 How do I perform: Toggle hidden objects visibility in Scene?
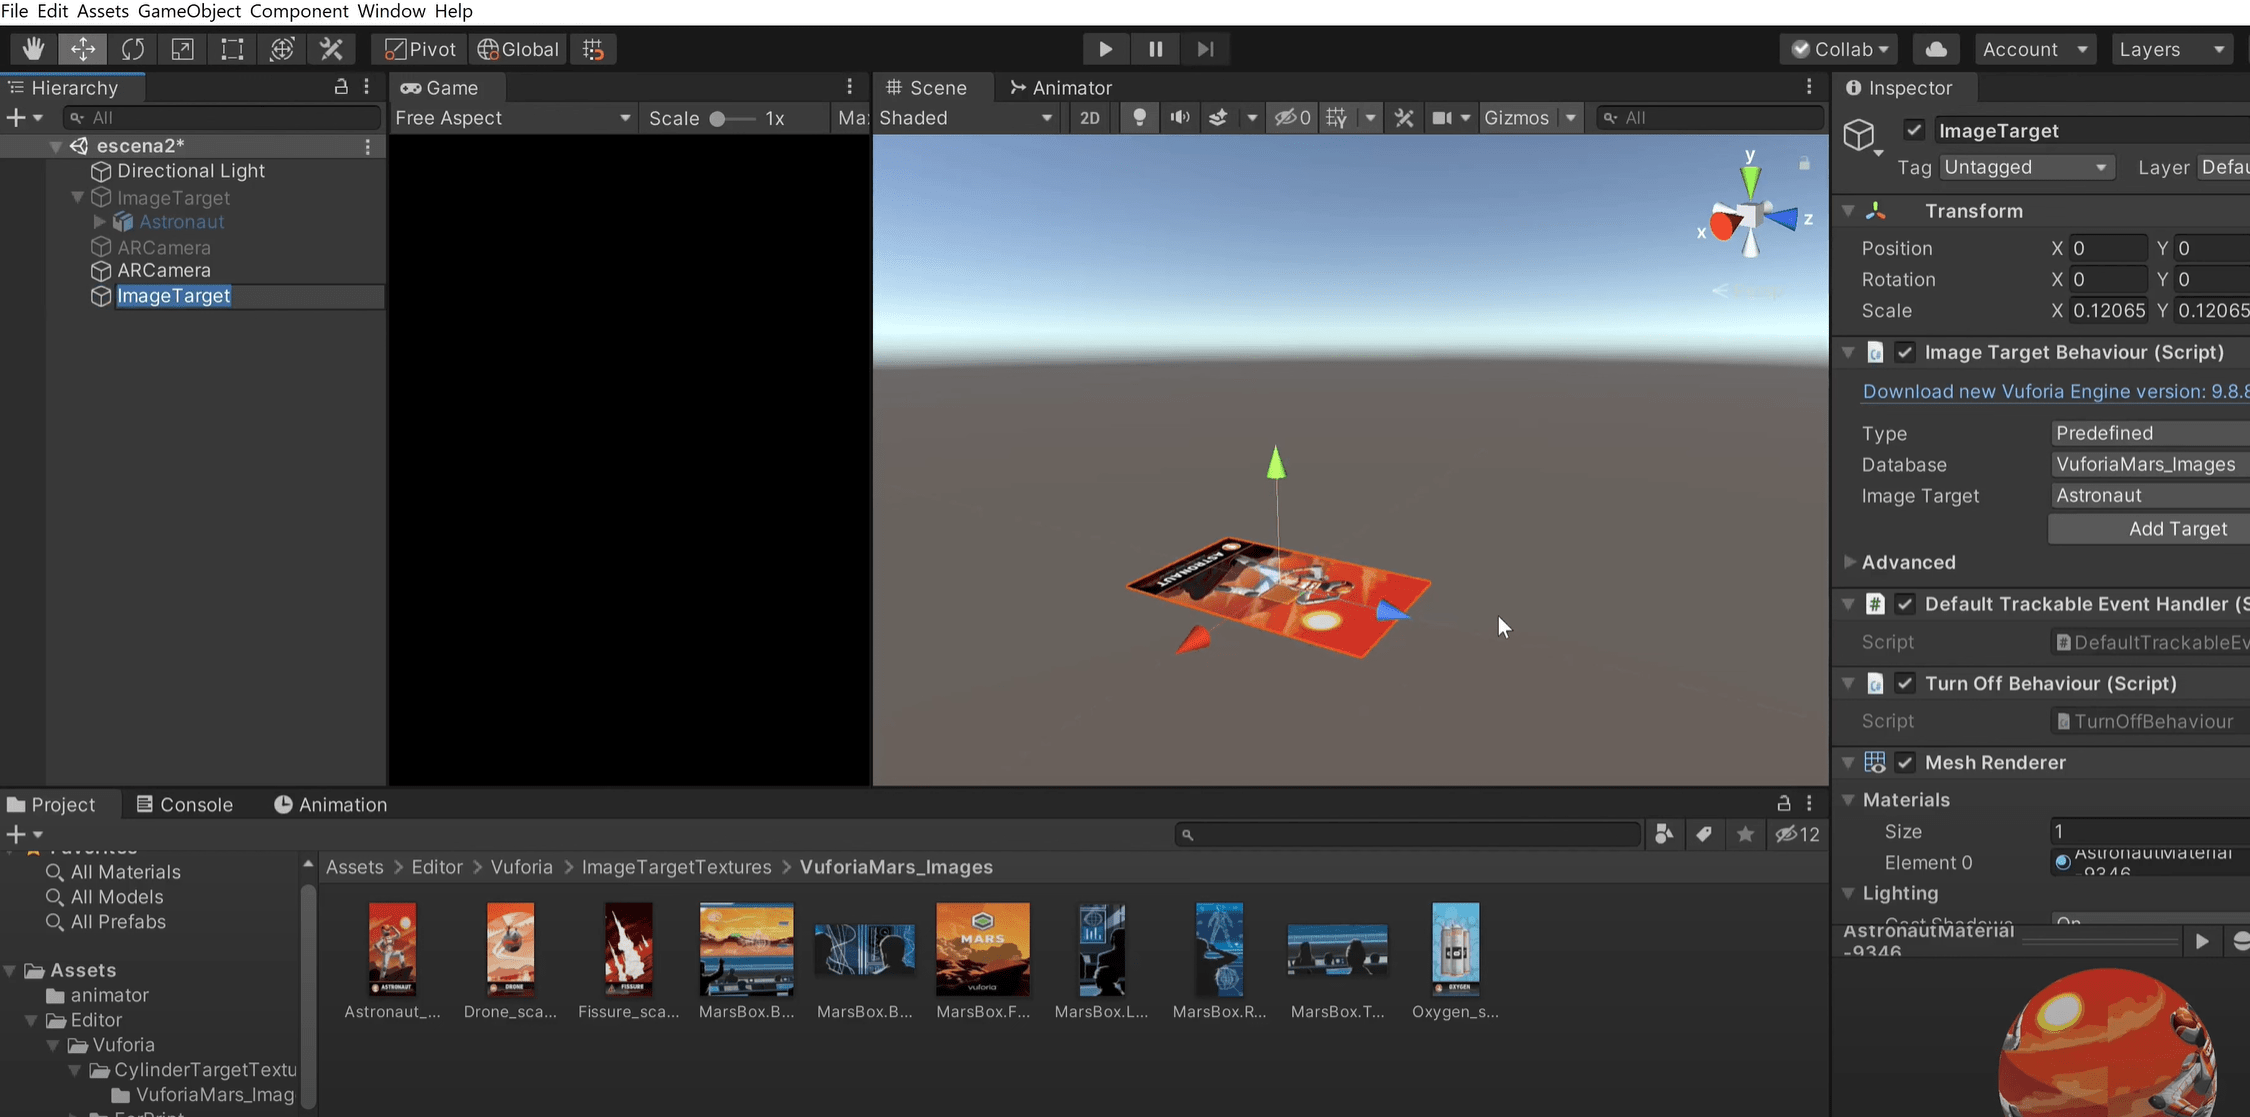click(1292, 118)
